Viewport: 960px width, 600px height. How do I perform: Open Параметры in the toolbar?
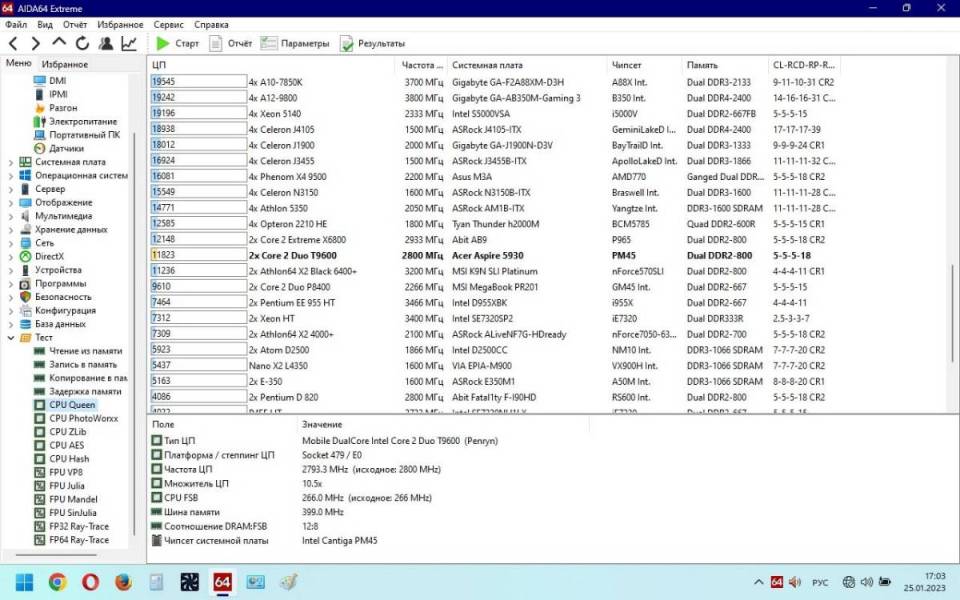pos(294,44)
